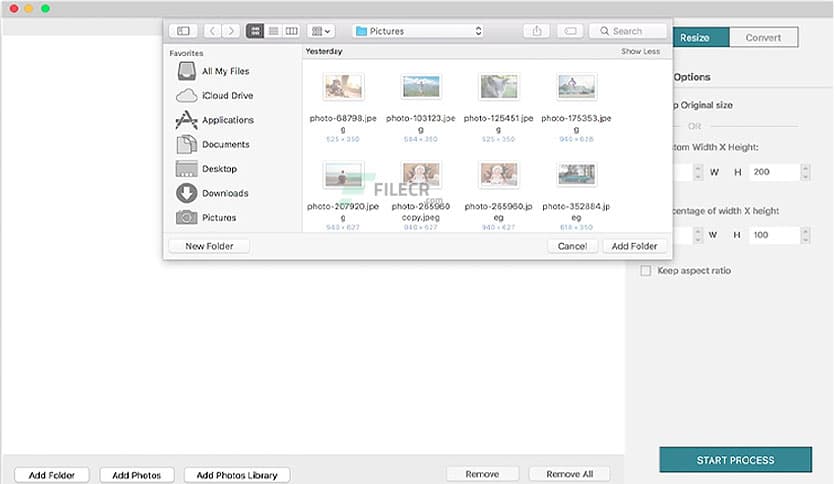Click Add Photos Library button
The height and width of the screenshot is (484, 836).
237,475
